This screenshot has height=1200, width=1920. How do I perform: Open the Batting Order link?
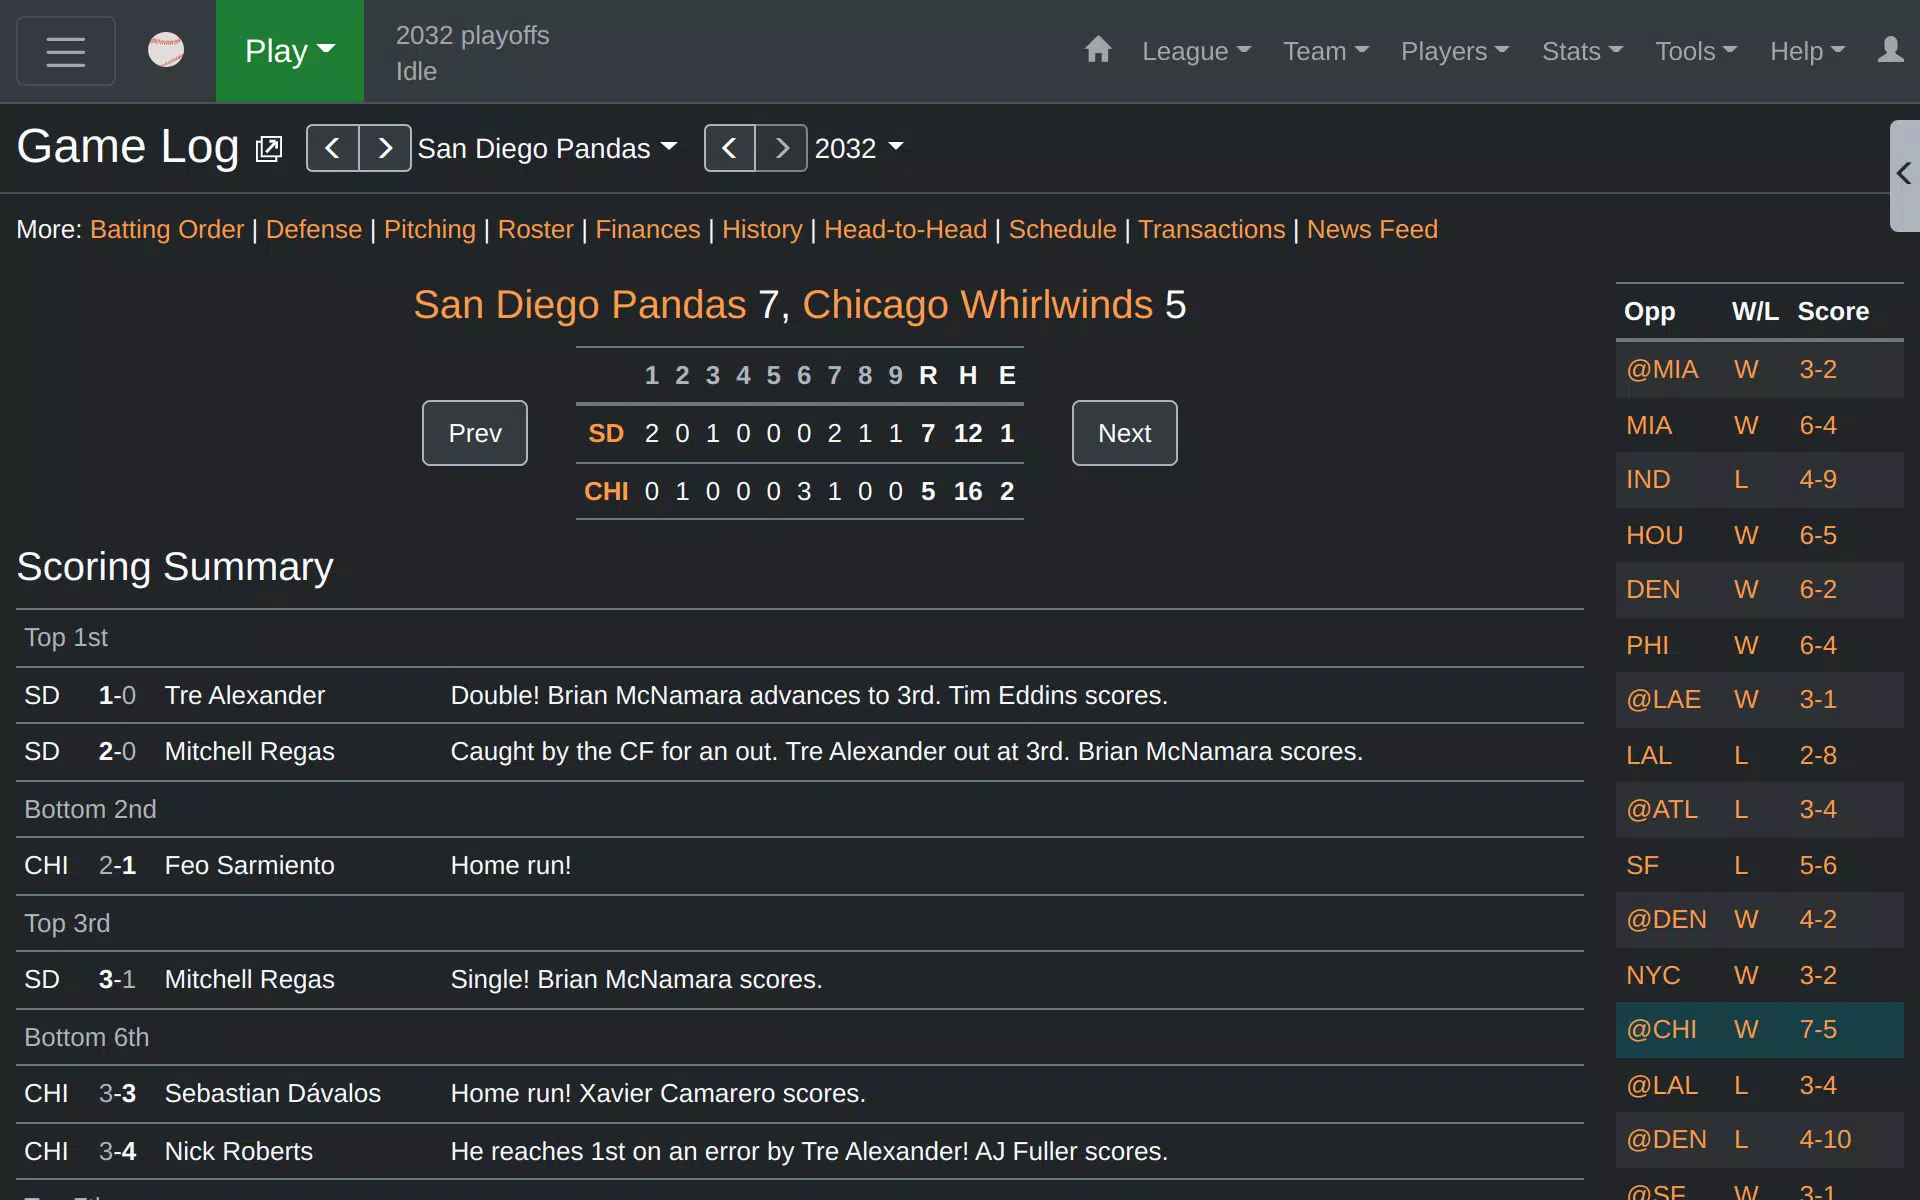tap(167, 229)
